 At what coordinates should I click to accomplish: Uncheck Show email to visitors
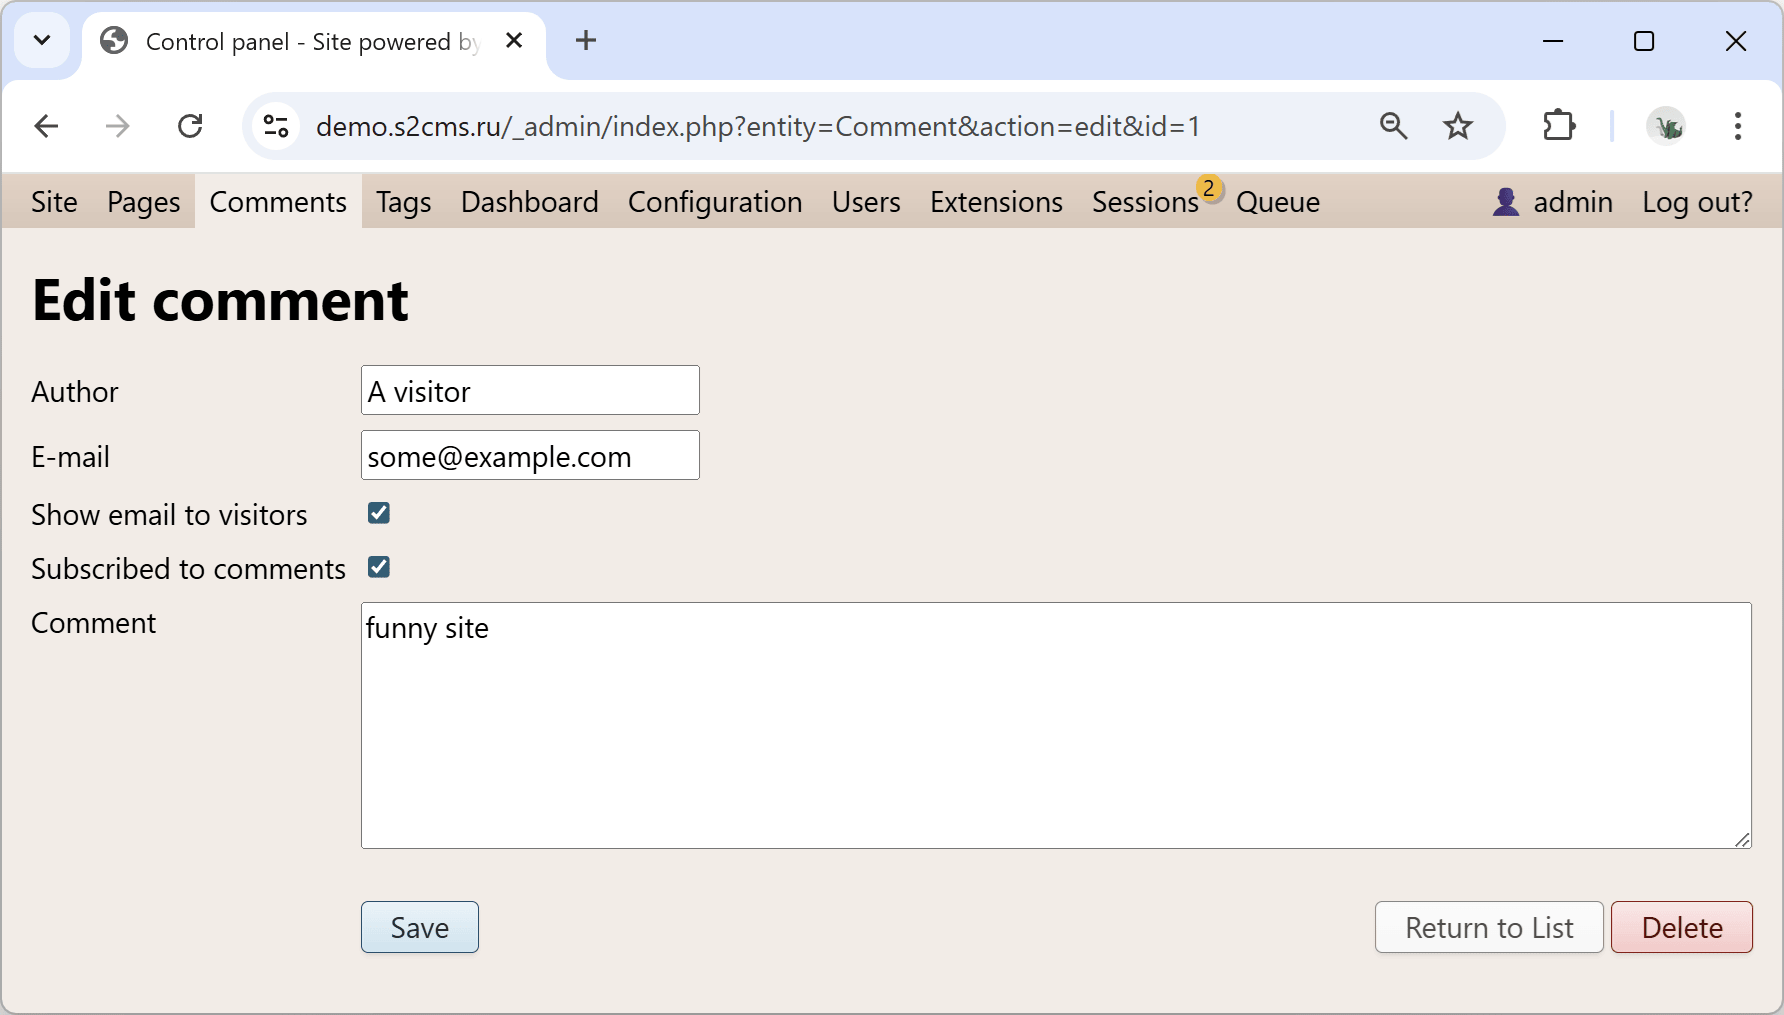coord(379,513)
